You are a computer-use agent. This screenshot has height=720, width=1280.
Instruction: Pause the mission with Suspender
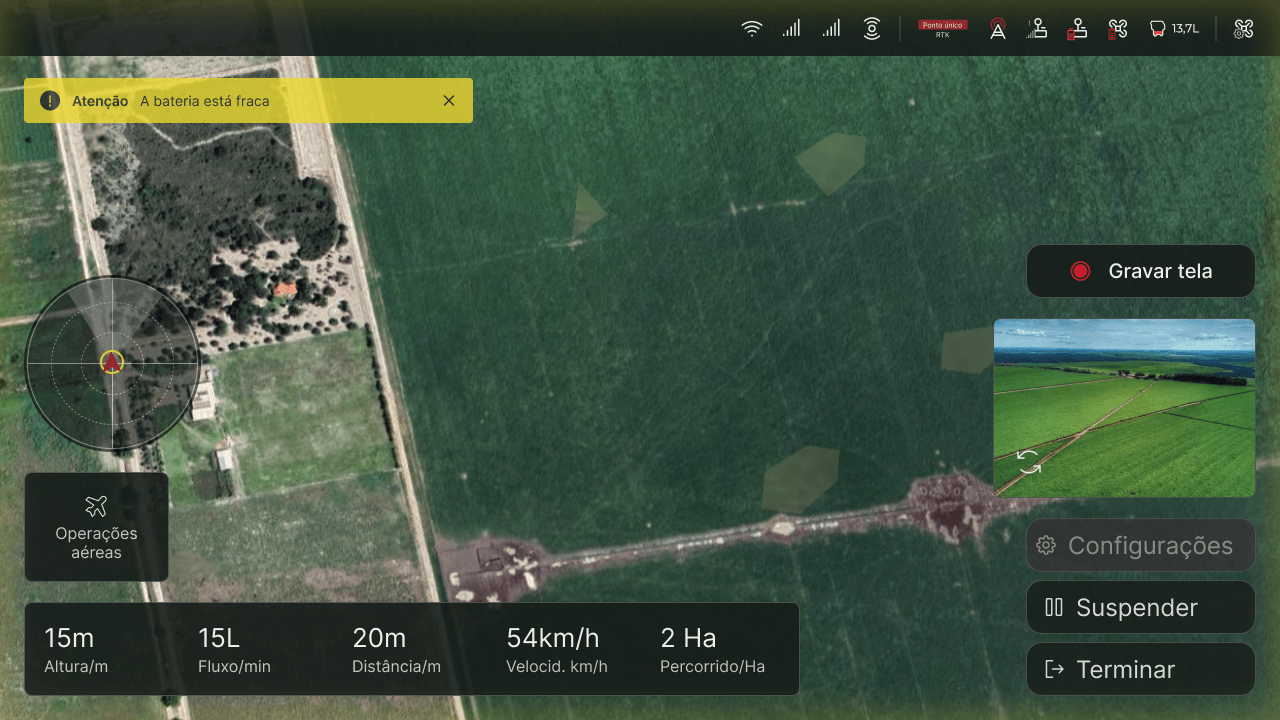(1140, 607)
